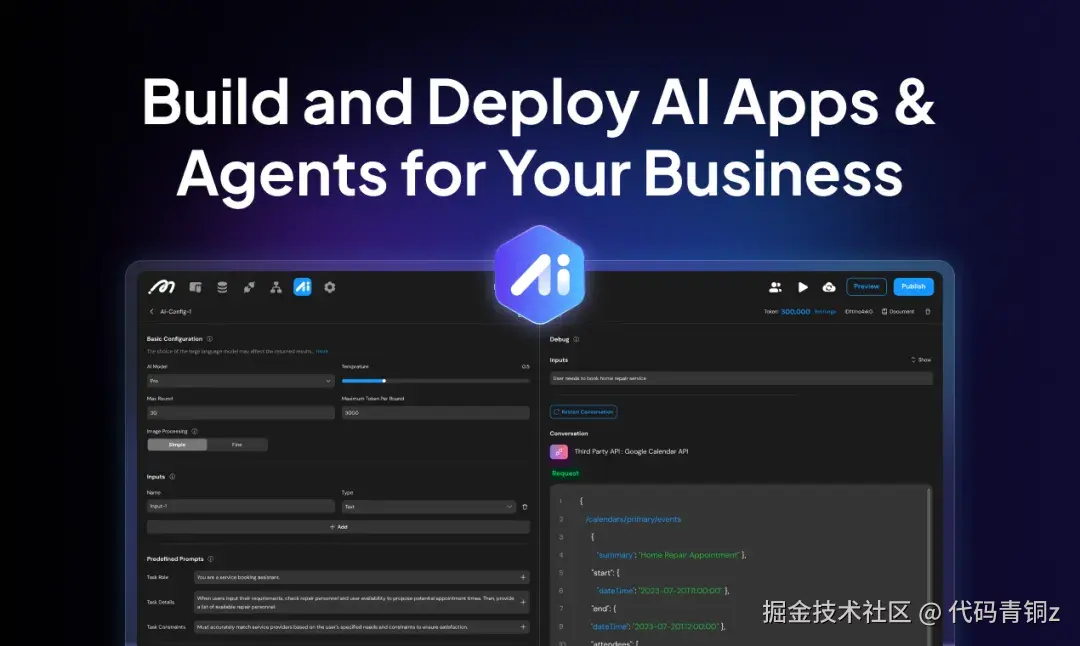Image resolution: width=1080 pixels, height=646 pixels.
Task: Select Fine image processing option
Action: [237, 445]
